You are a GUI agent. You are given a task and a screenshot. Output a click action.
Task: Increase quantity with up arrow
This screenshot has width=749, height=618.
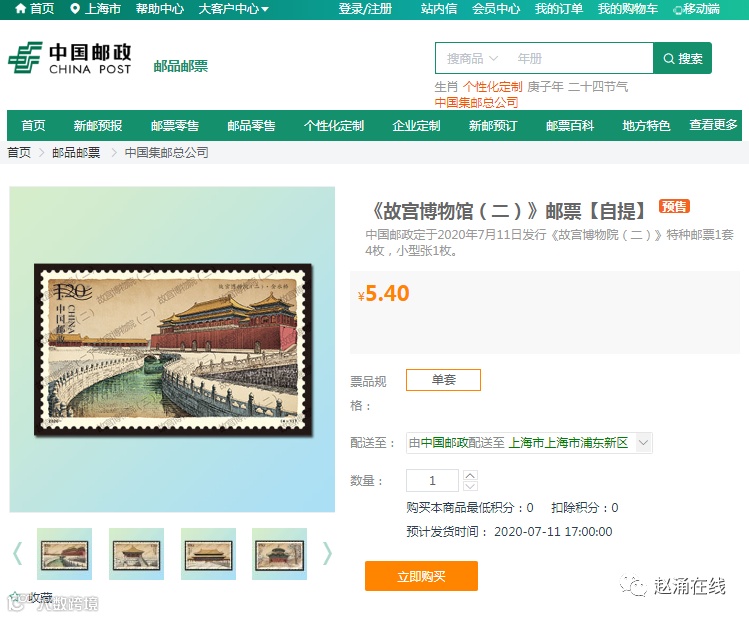coord(470,475)
